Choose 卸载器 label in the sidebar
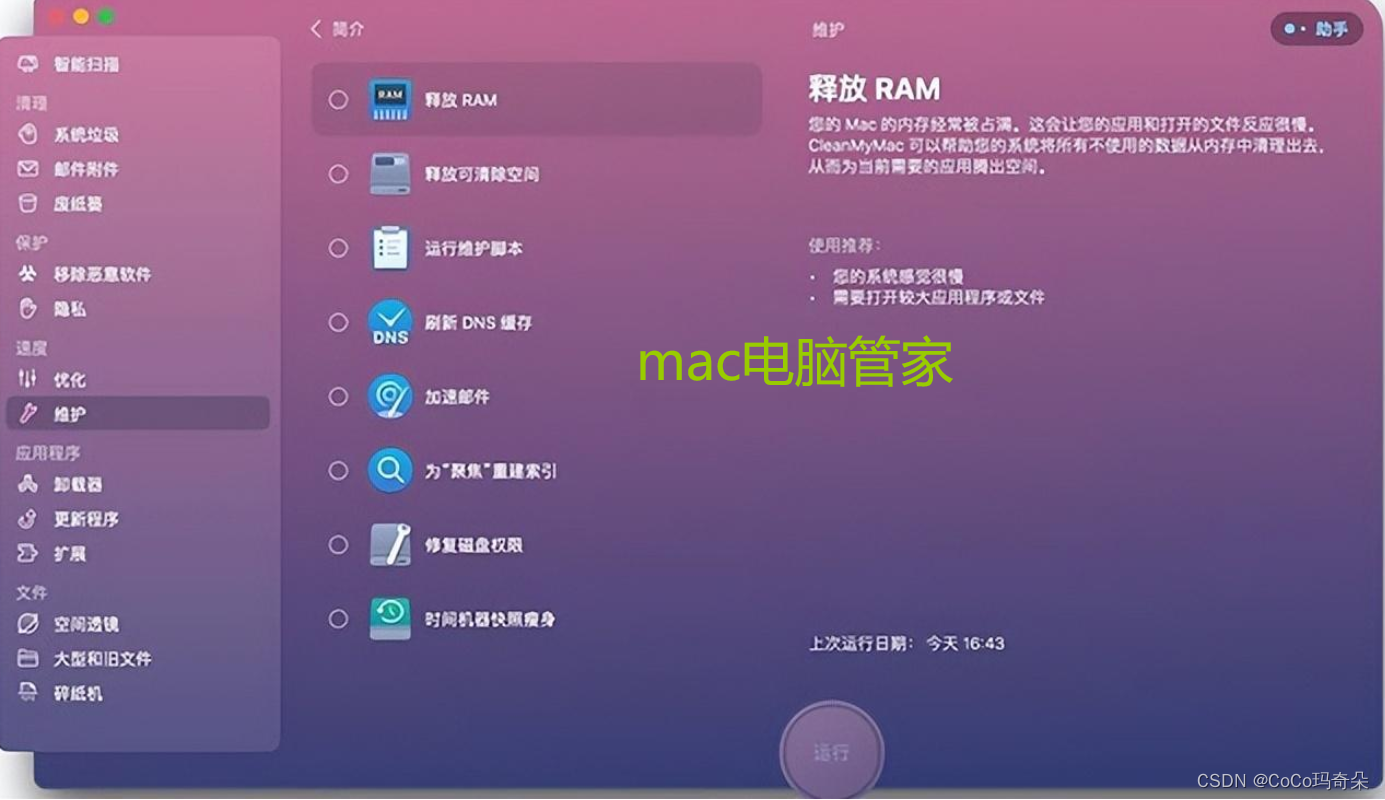The height and width of the screenshot is (800, 1385). coord(78,484)
